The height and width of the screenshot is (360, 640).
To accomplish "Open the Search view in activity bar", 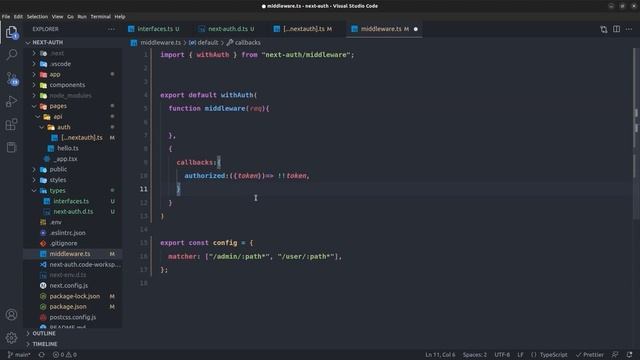I will coord(11,55).
